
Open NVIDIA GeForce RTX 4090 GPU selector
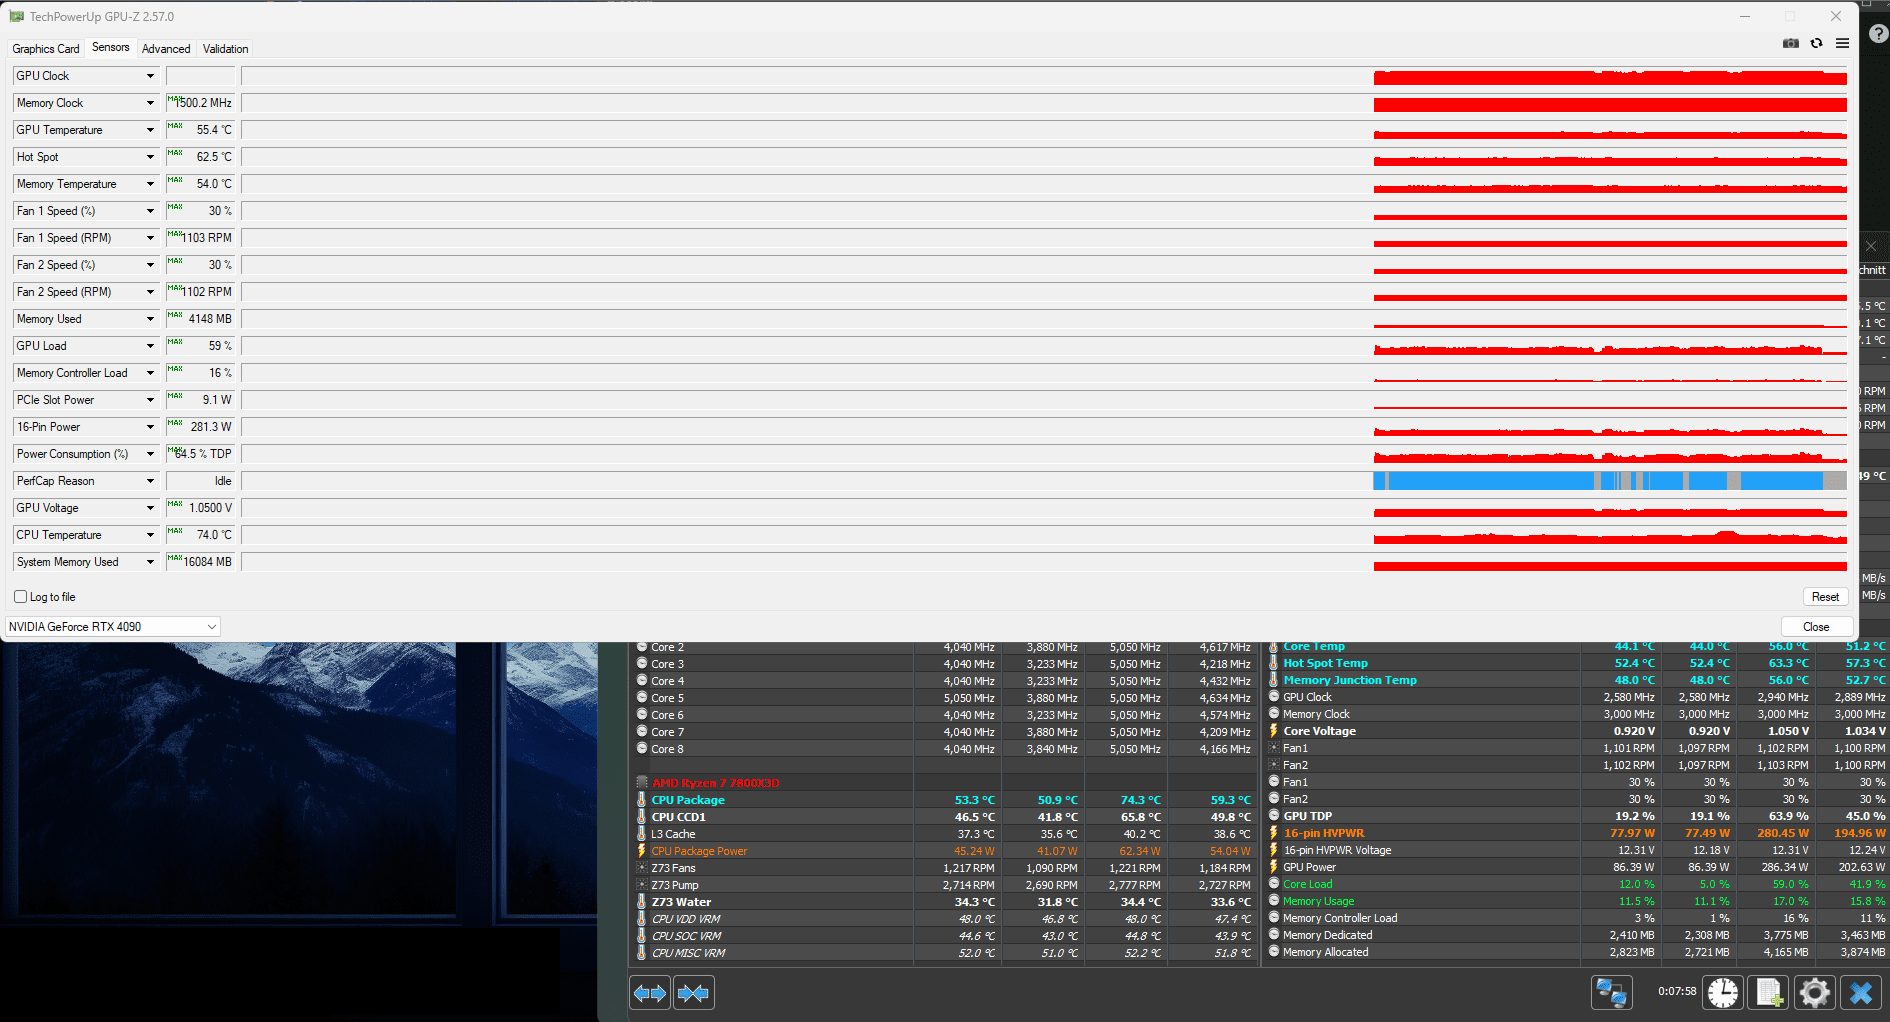(x=113, y=627)
